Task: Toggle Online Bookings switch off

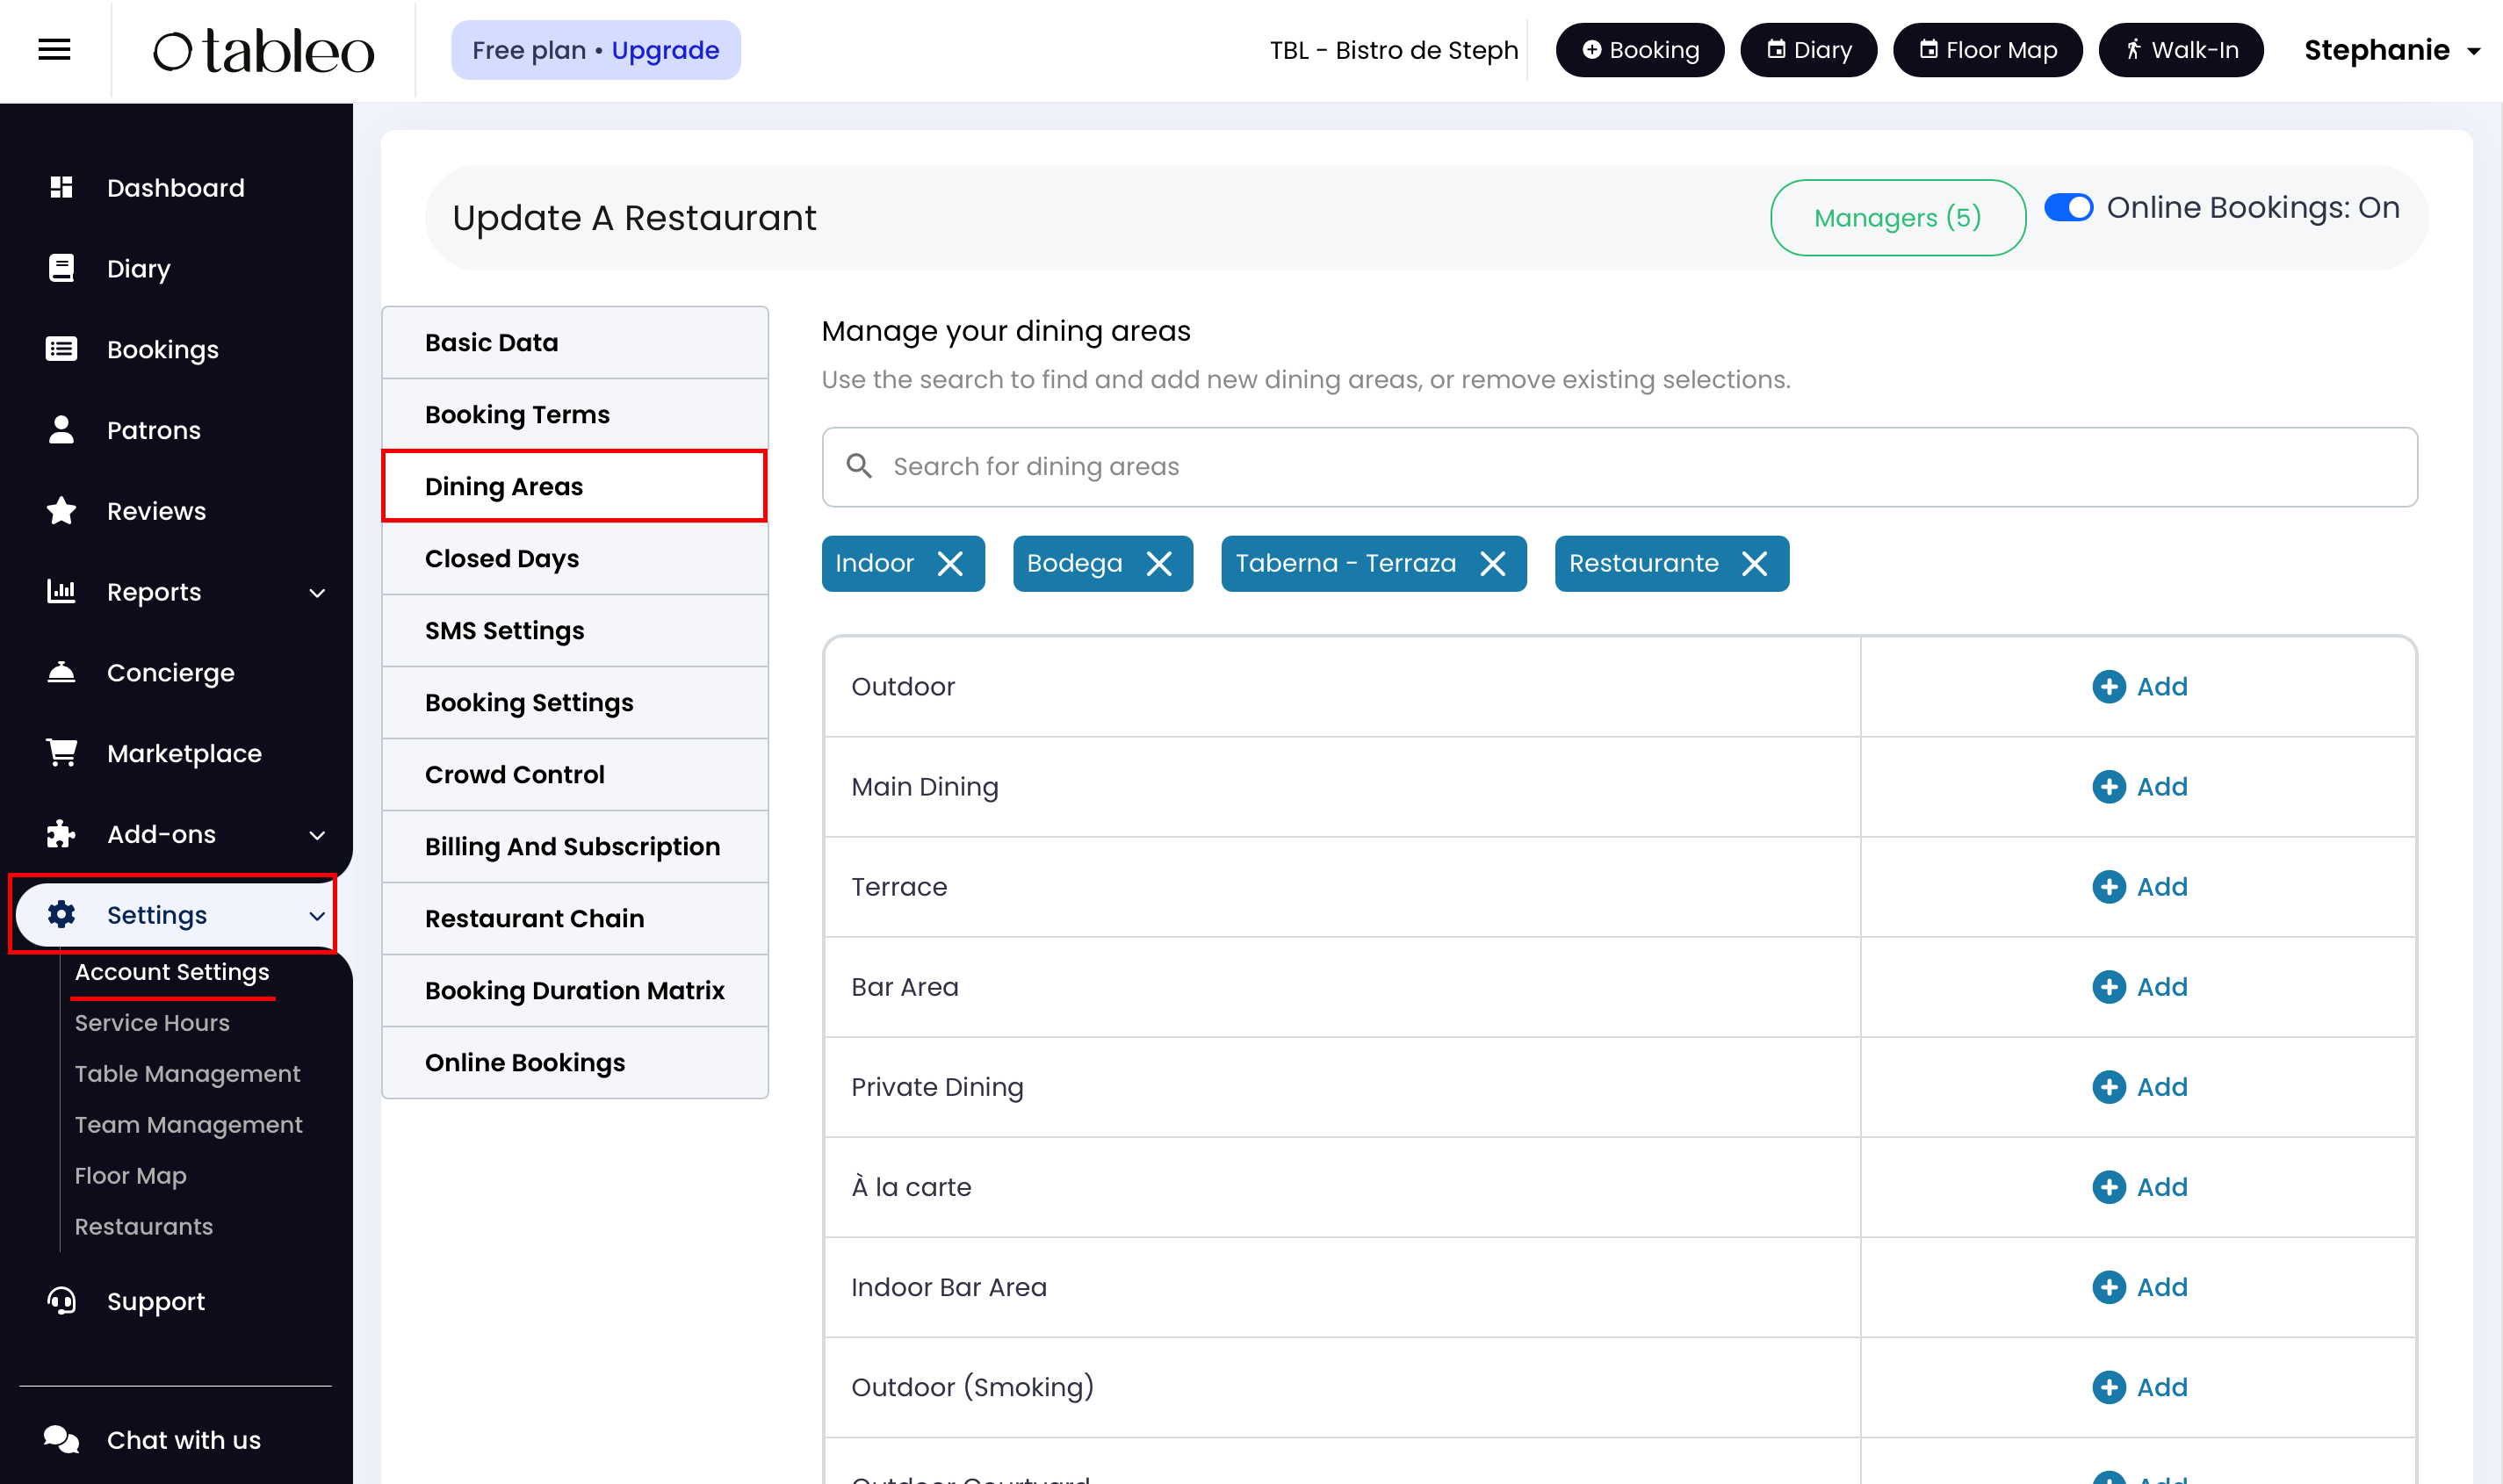Action: tap(2068, 208)
